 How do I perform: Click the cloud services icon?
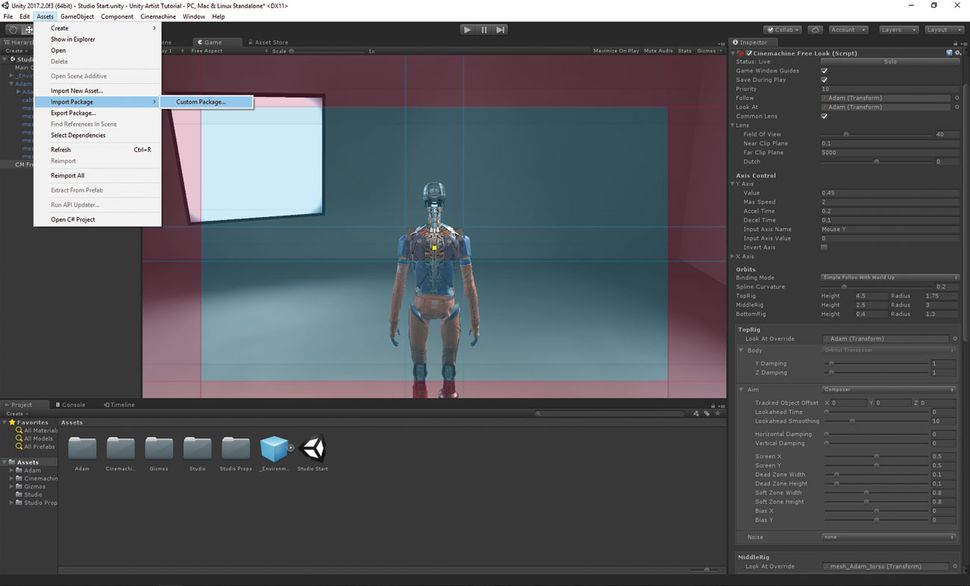816,30
